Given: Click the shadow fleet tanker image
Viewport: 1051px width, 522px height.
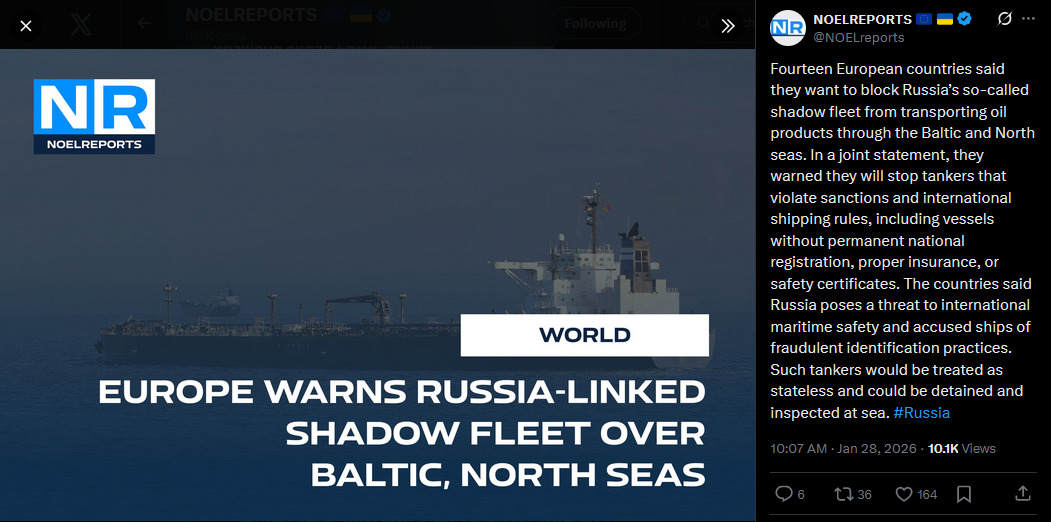Looking at the screenshot, I should pyautogui.click(x=377, y=285).
